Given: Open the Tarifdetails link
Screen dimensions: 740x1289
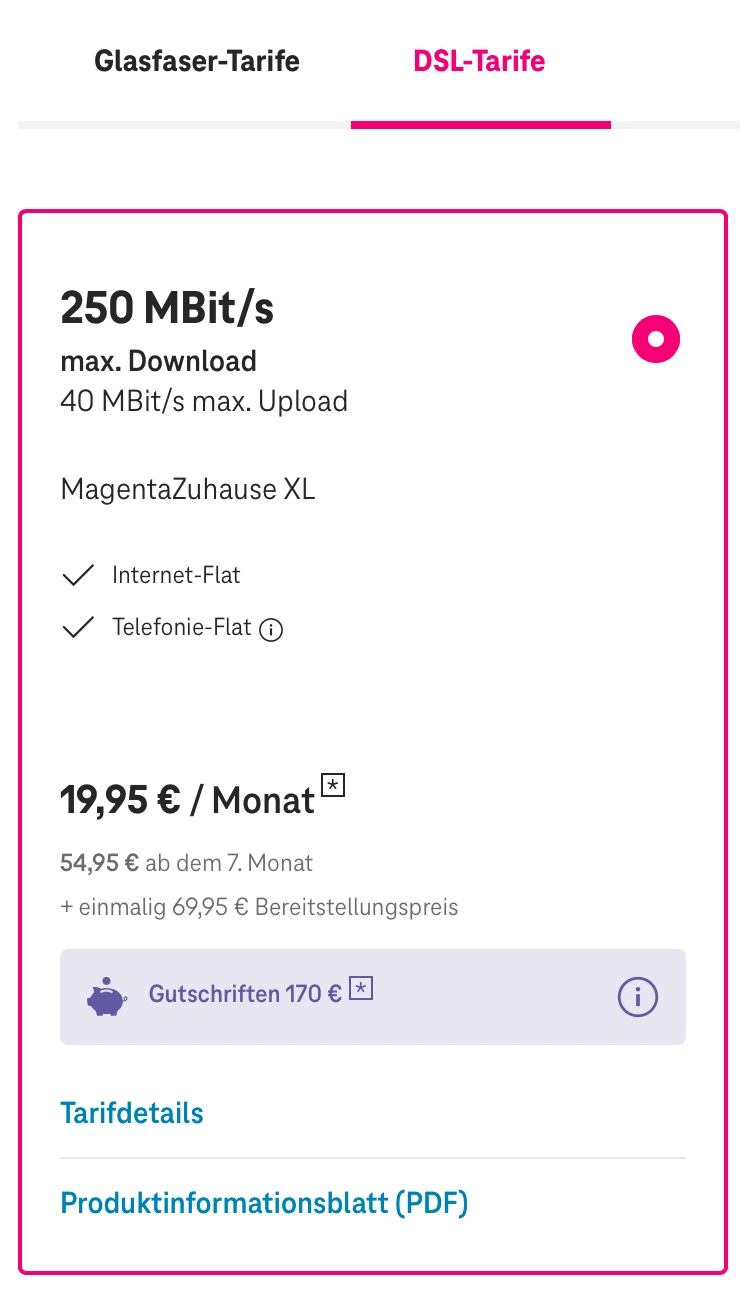Looking at the screenshot, I should click(132, 1113).
